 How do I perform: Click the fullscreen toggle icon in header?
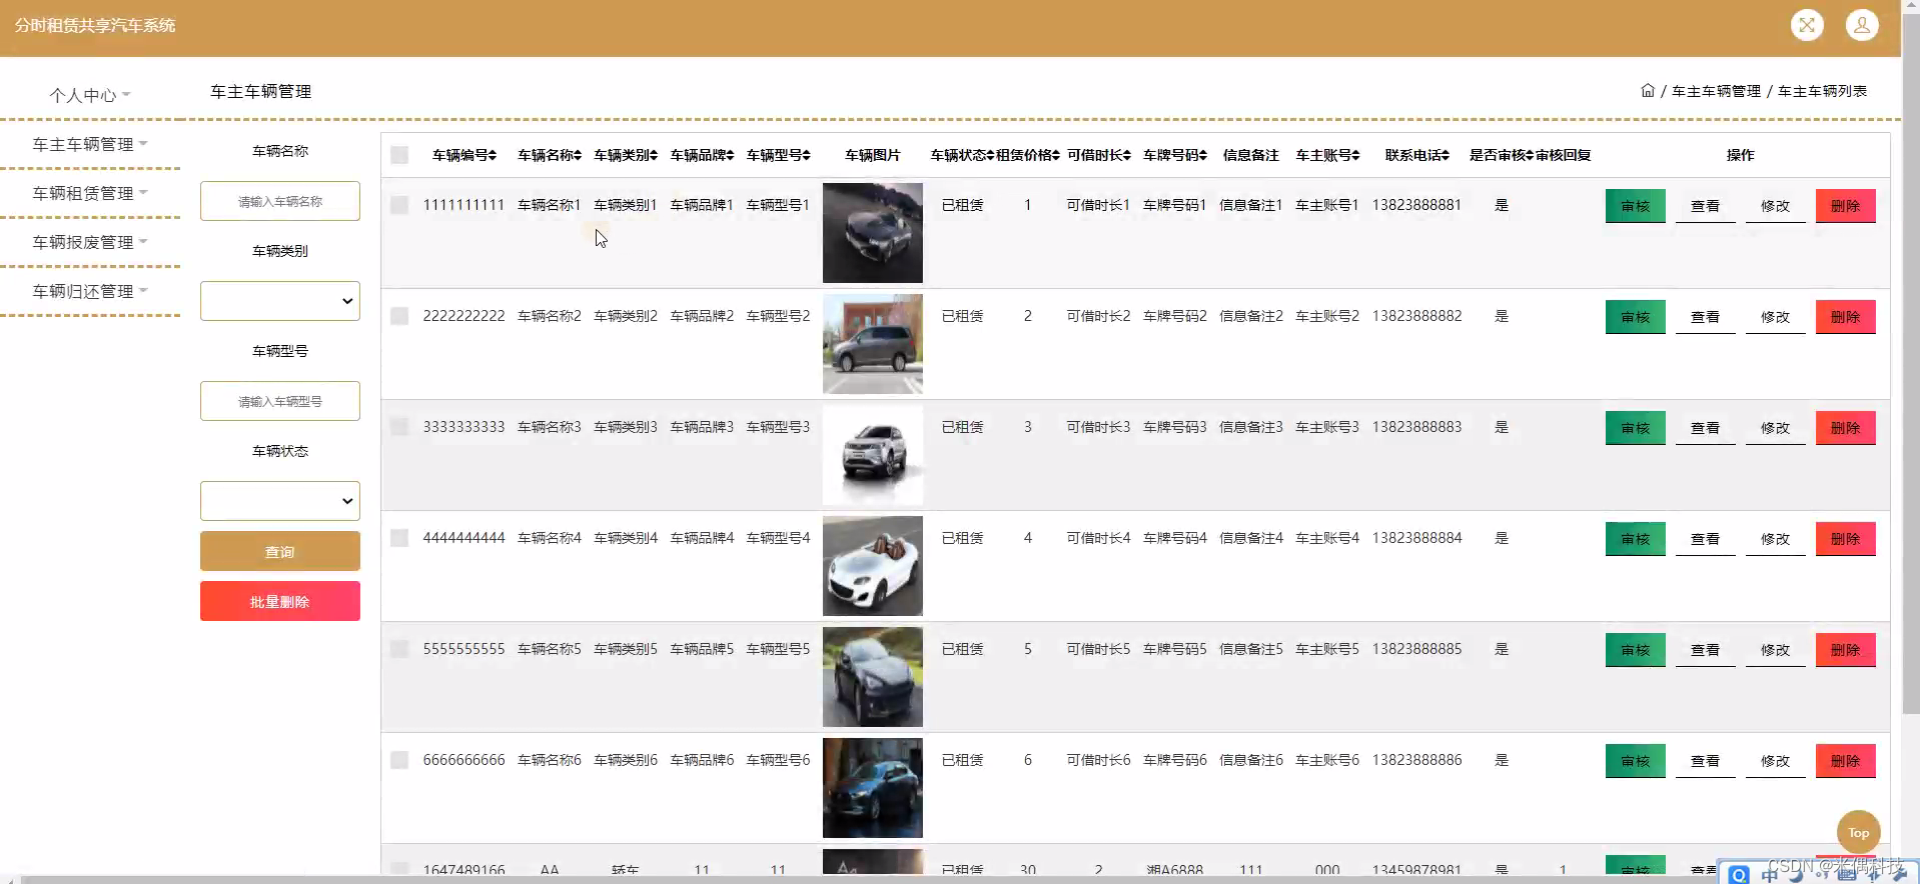point(1807,25)
